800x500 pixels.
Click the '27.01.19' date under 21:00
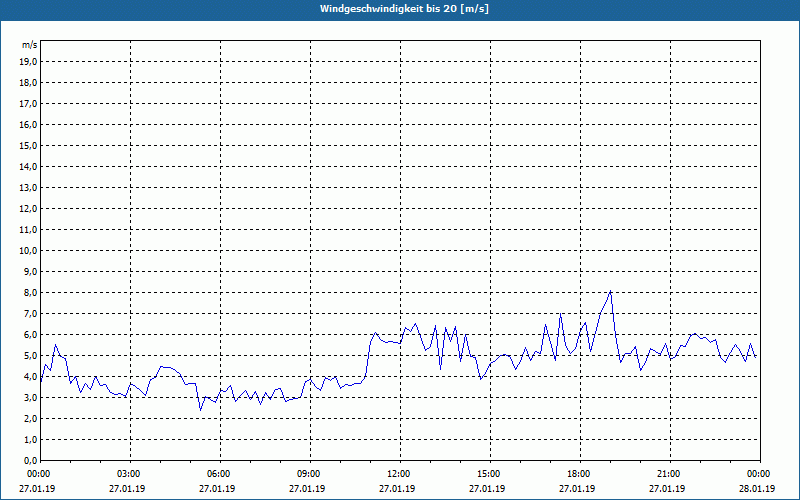667,488
